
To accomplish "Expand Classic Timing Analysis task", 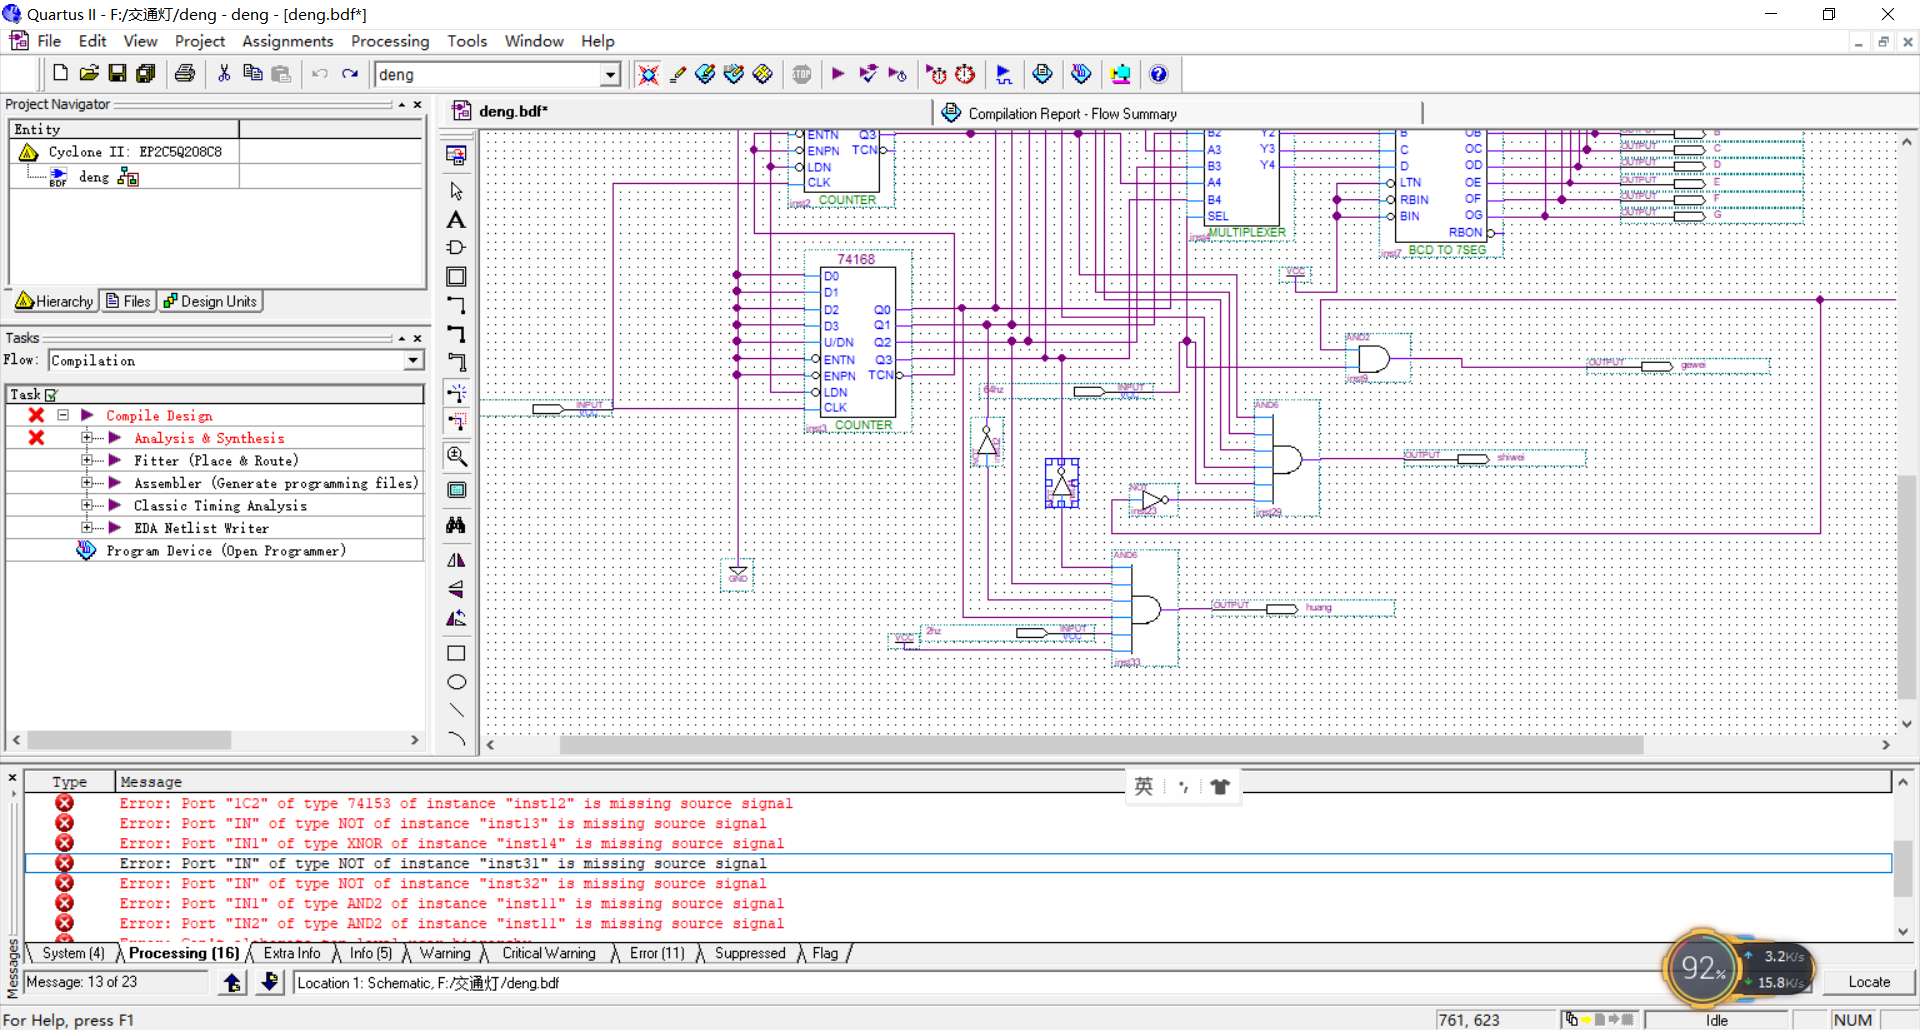I will [x=87, y=505].
